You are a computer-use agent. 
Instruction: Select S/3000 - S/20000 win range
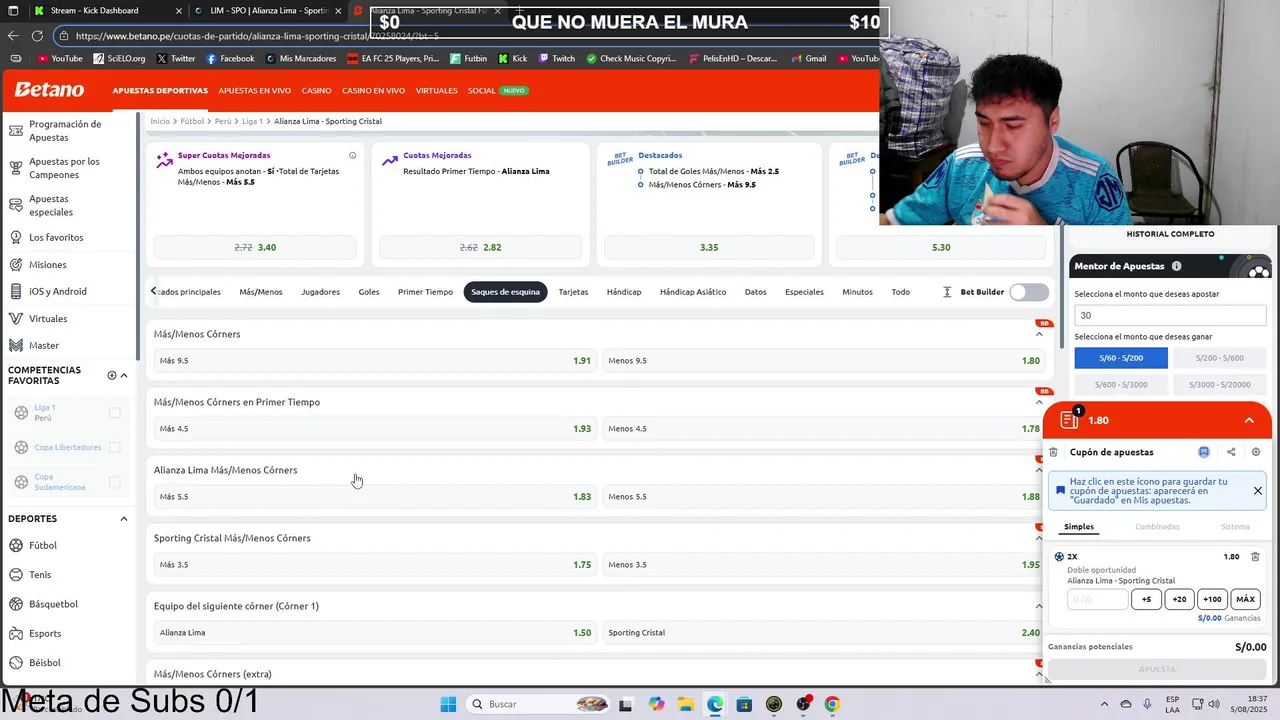point(1219,384)
